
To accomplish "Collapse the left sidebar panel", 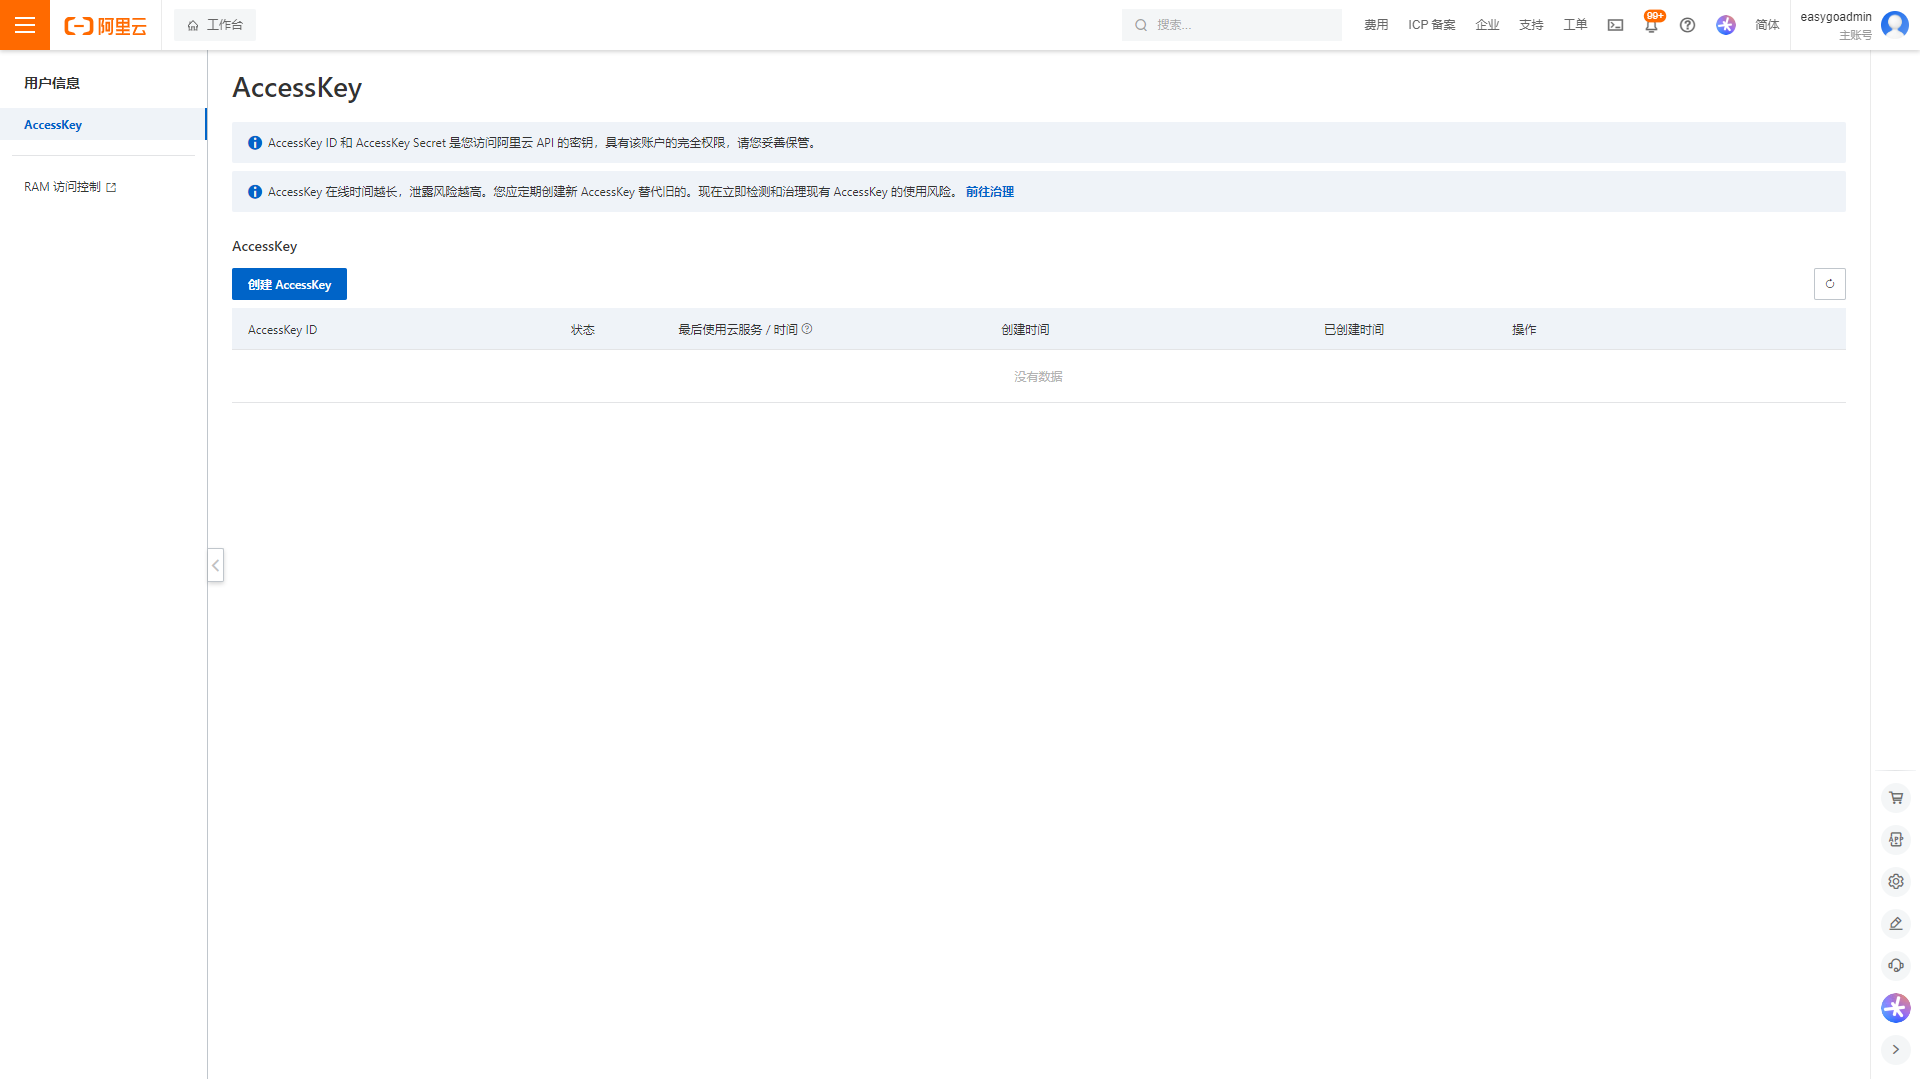I will pyautogui.click(x=215, y=565).
